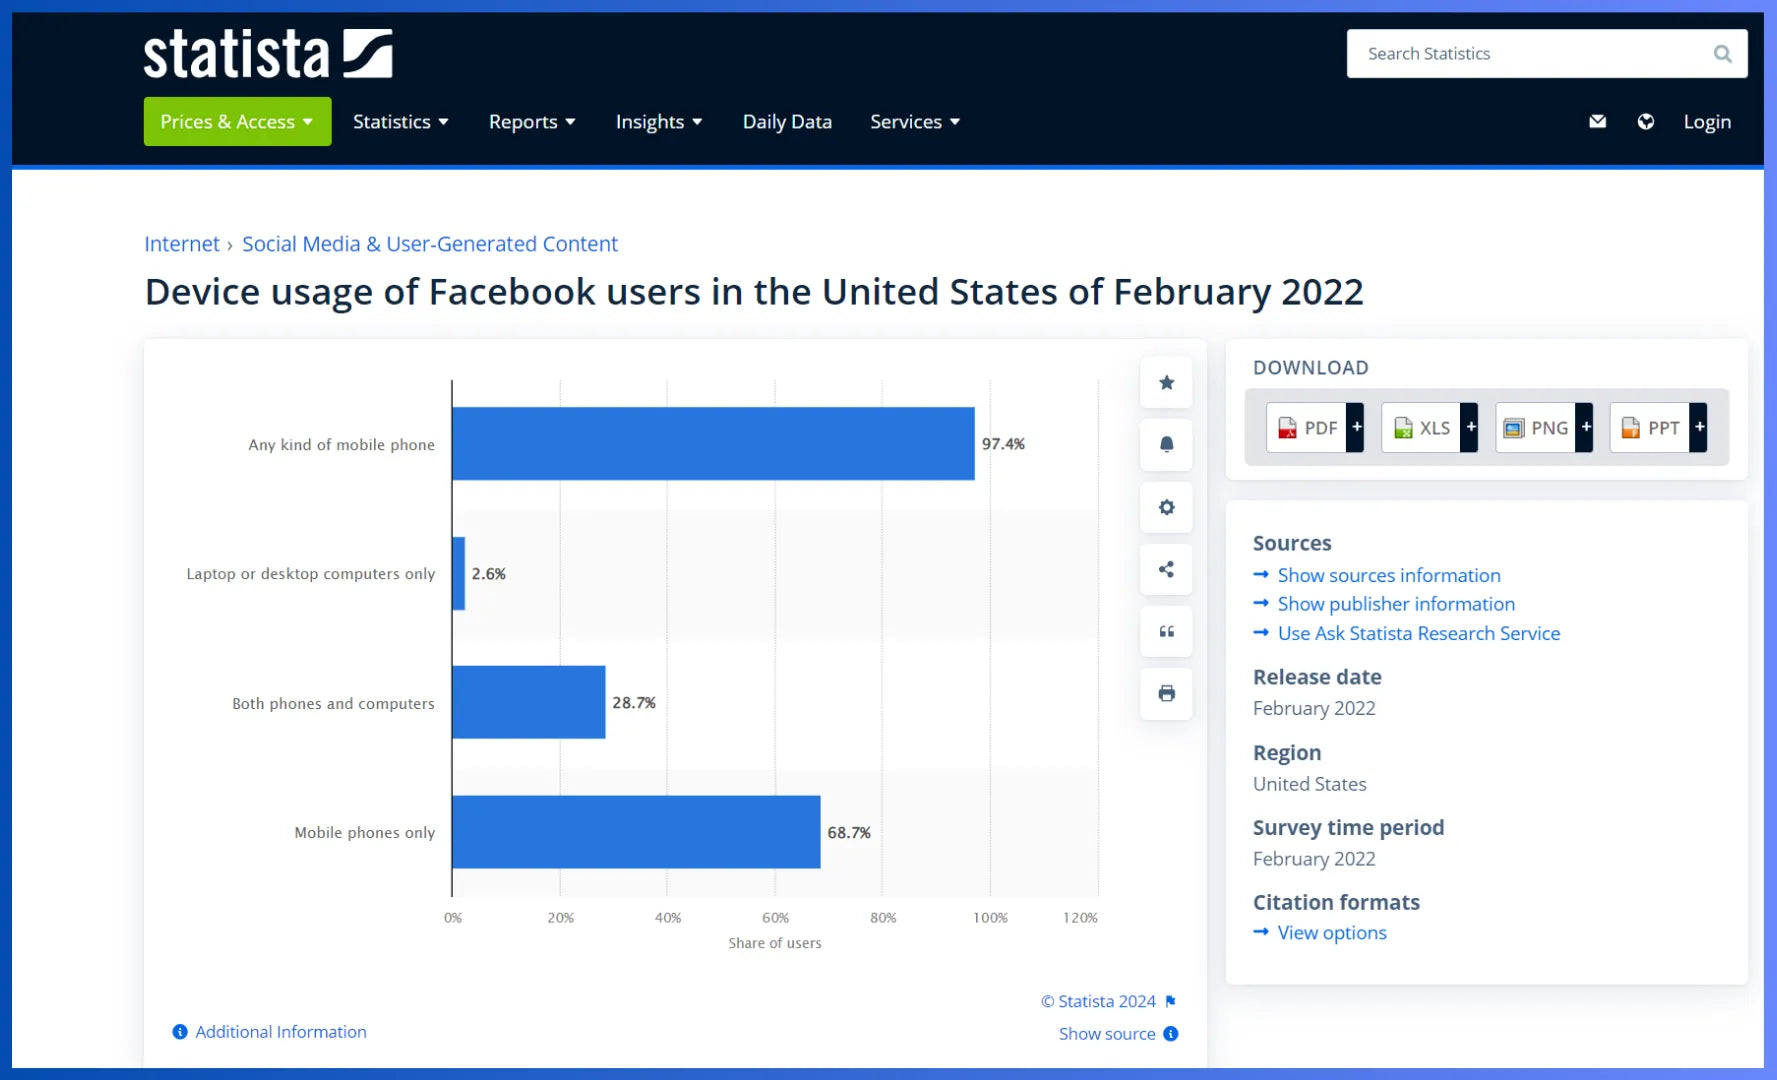Click the Login link
The image size is (1777, 1080).
pyautogui.click(x=1707, y=122)
